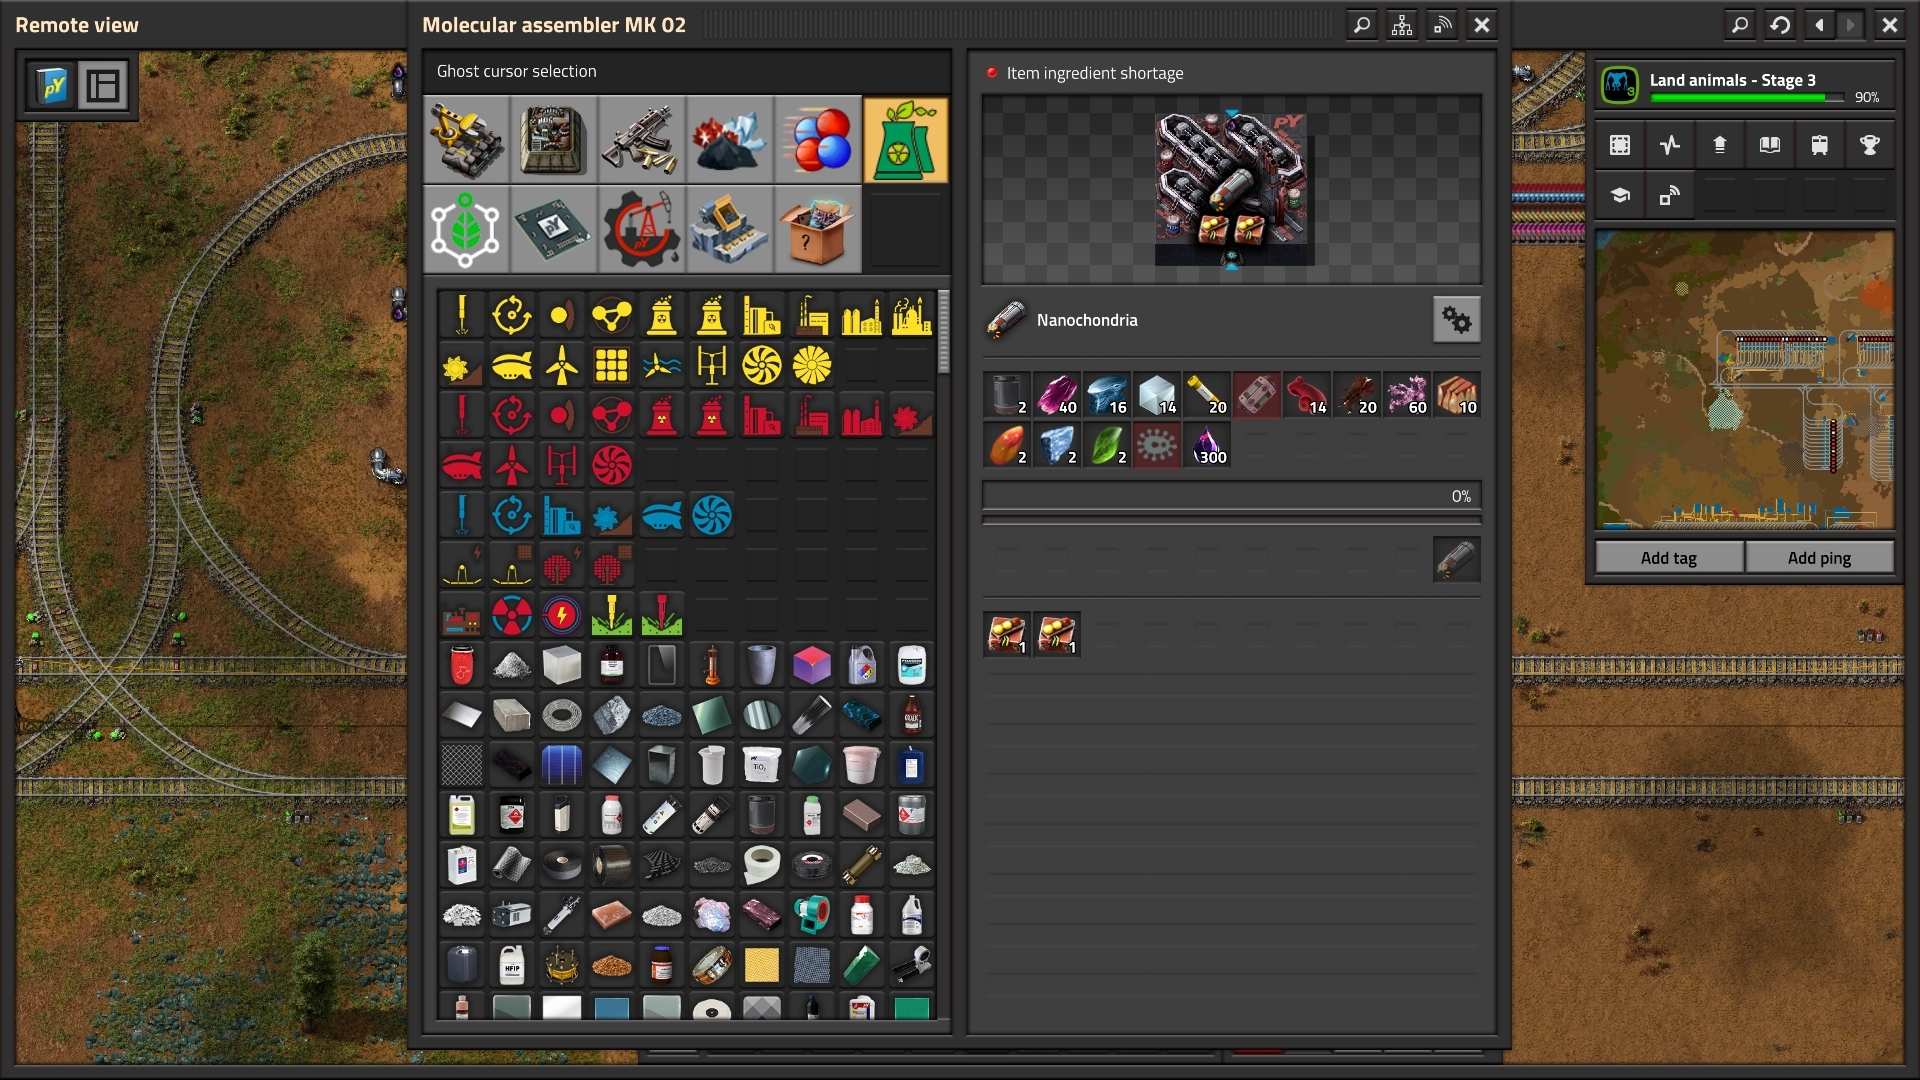
Task: Click the item list vertical scrollbar
Action: 943,332
